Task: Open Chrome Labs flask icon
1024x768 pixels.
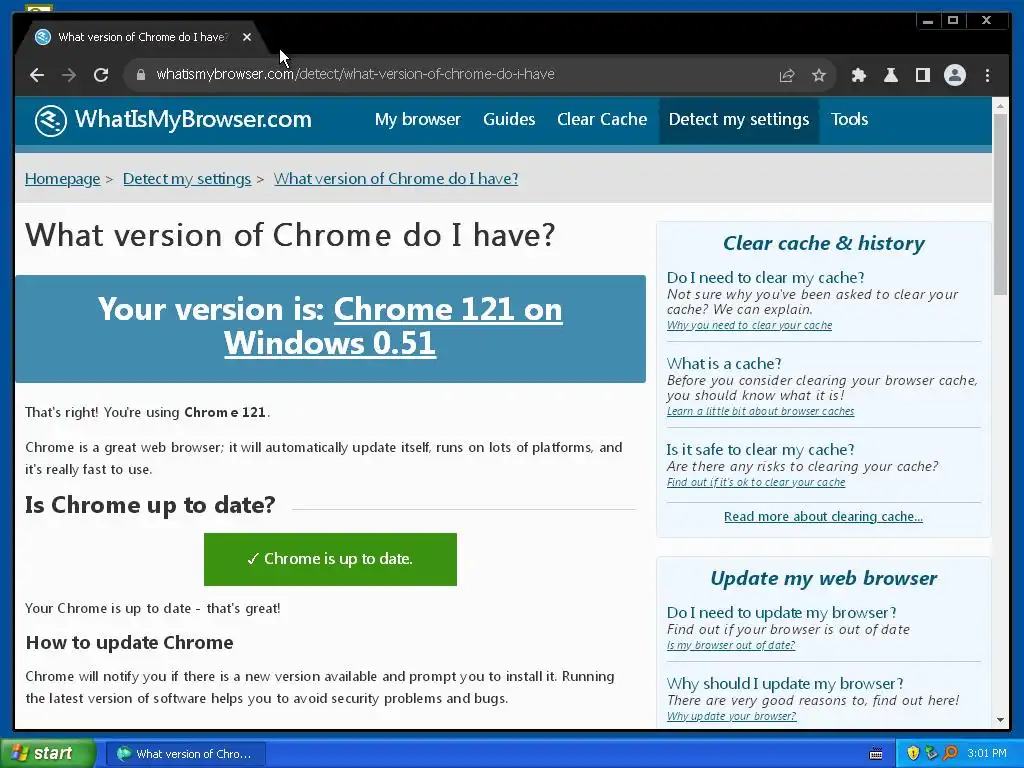Action: 891,75
